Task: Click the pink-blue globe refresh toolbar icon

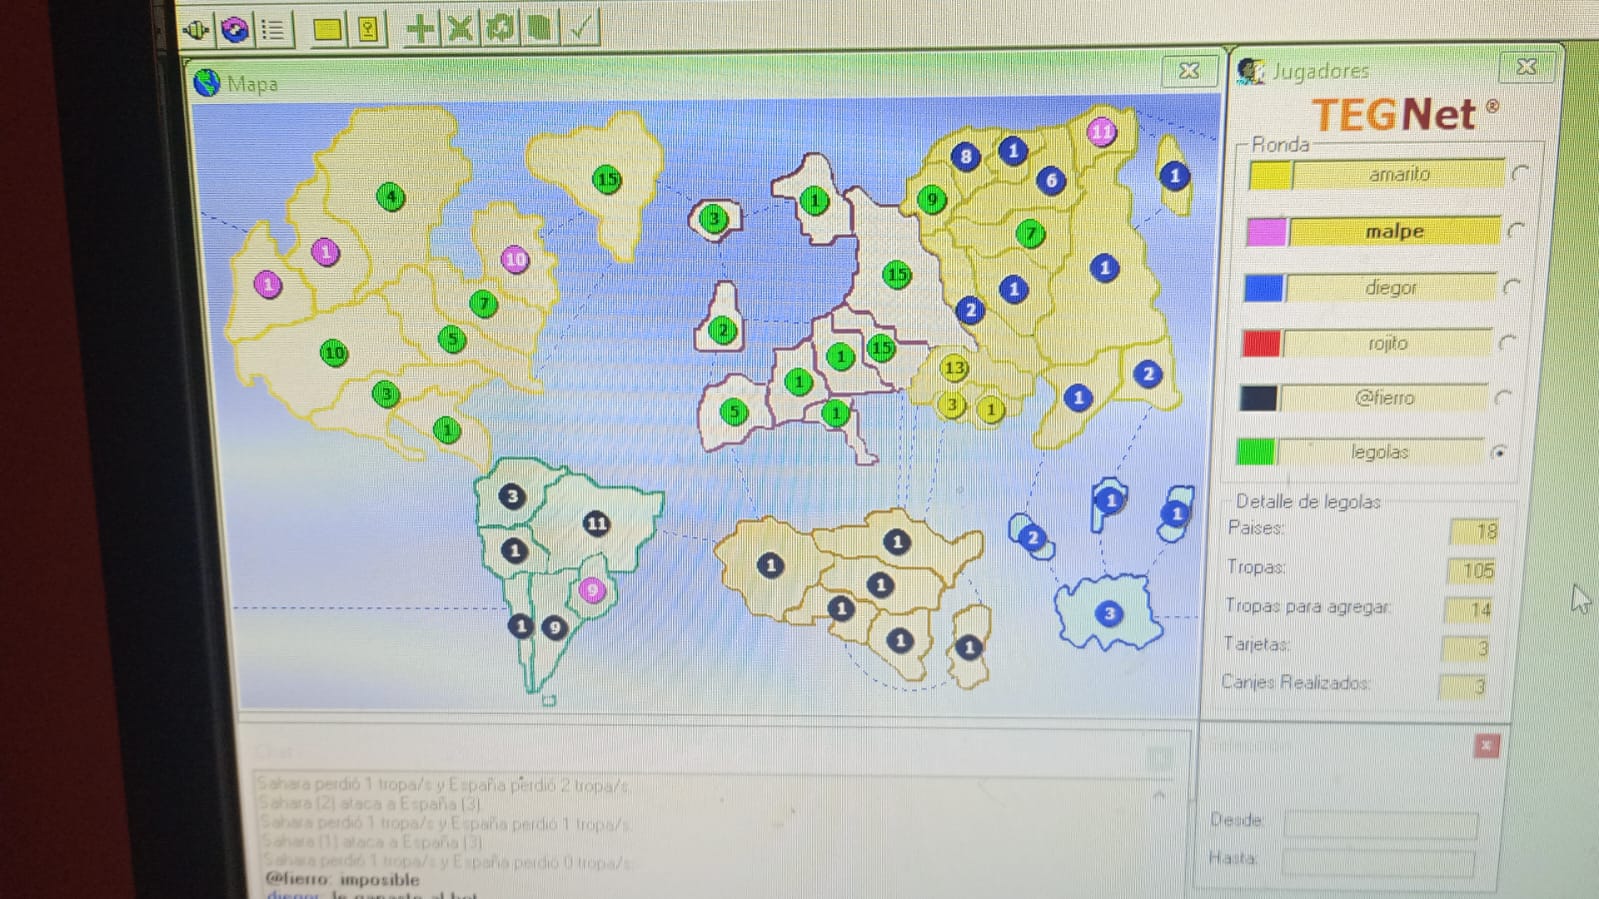Action: [235, 30]
